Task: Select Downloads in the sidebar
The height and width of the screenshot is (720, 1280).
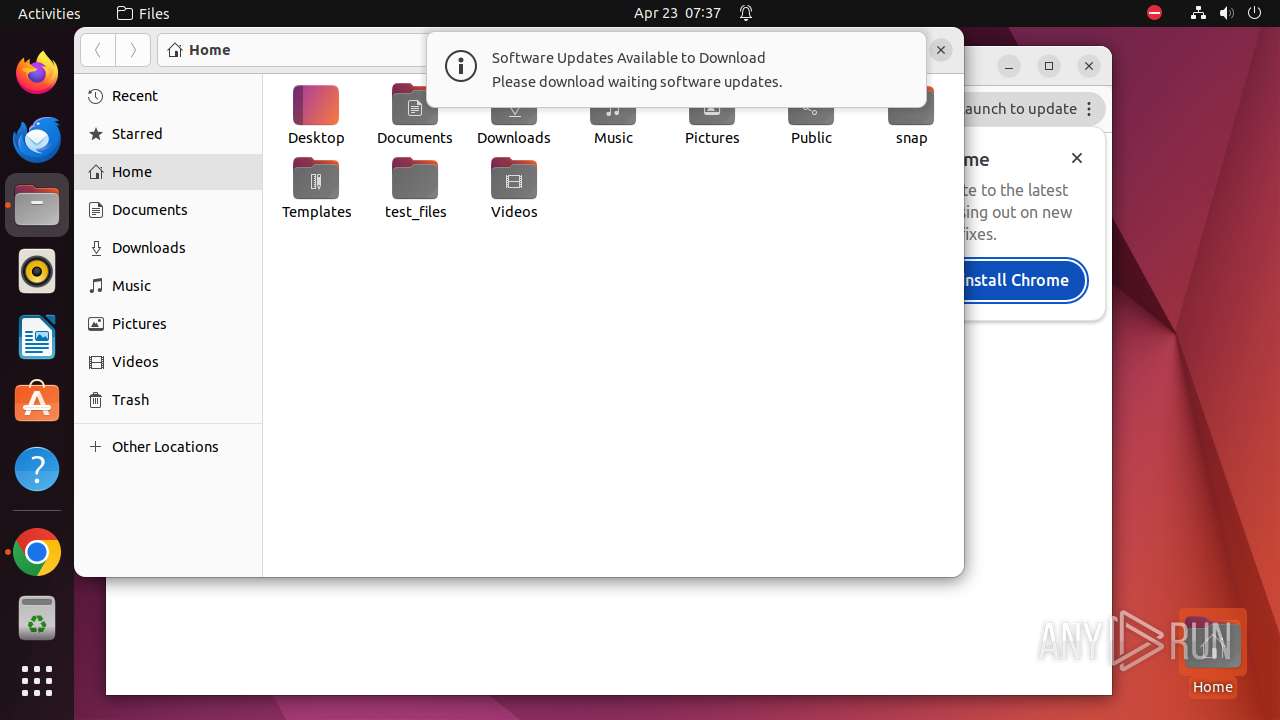Action: [x=168, y=248]
